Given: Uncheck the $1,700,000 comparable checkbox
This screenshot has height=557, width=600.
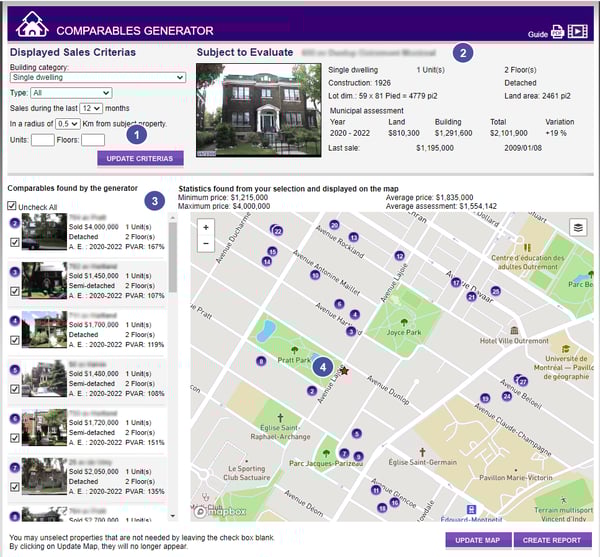Looking at the screenshot, I should coord(15,340).
